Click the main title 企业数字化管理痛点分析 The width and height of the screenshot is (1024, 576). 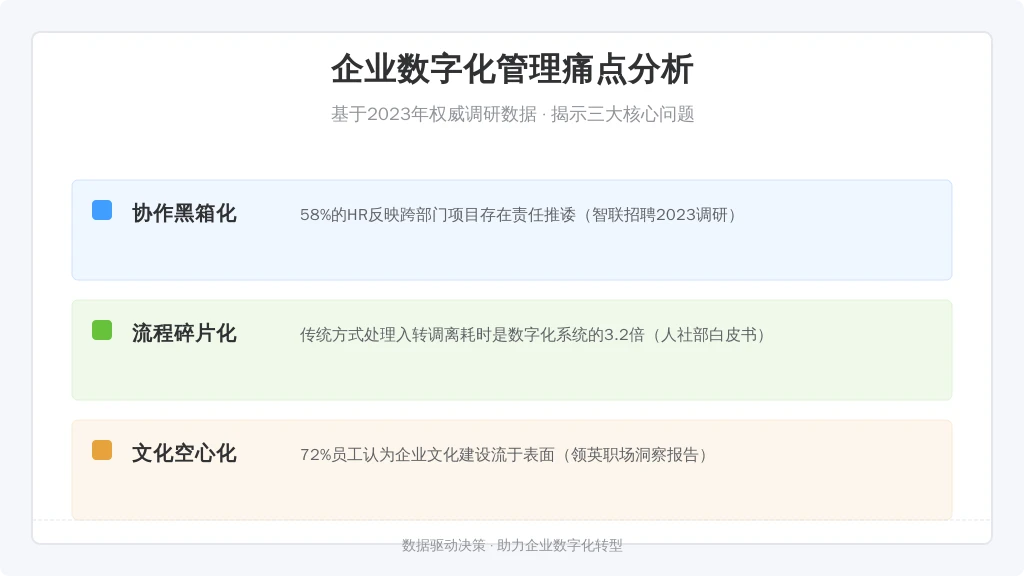click(512, 69)
